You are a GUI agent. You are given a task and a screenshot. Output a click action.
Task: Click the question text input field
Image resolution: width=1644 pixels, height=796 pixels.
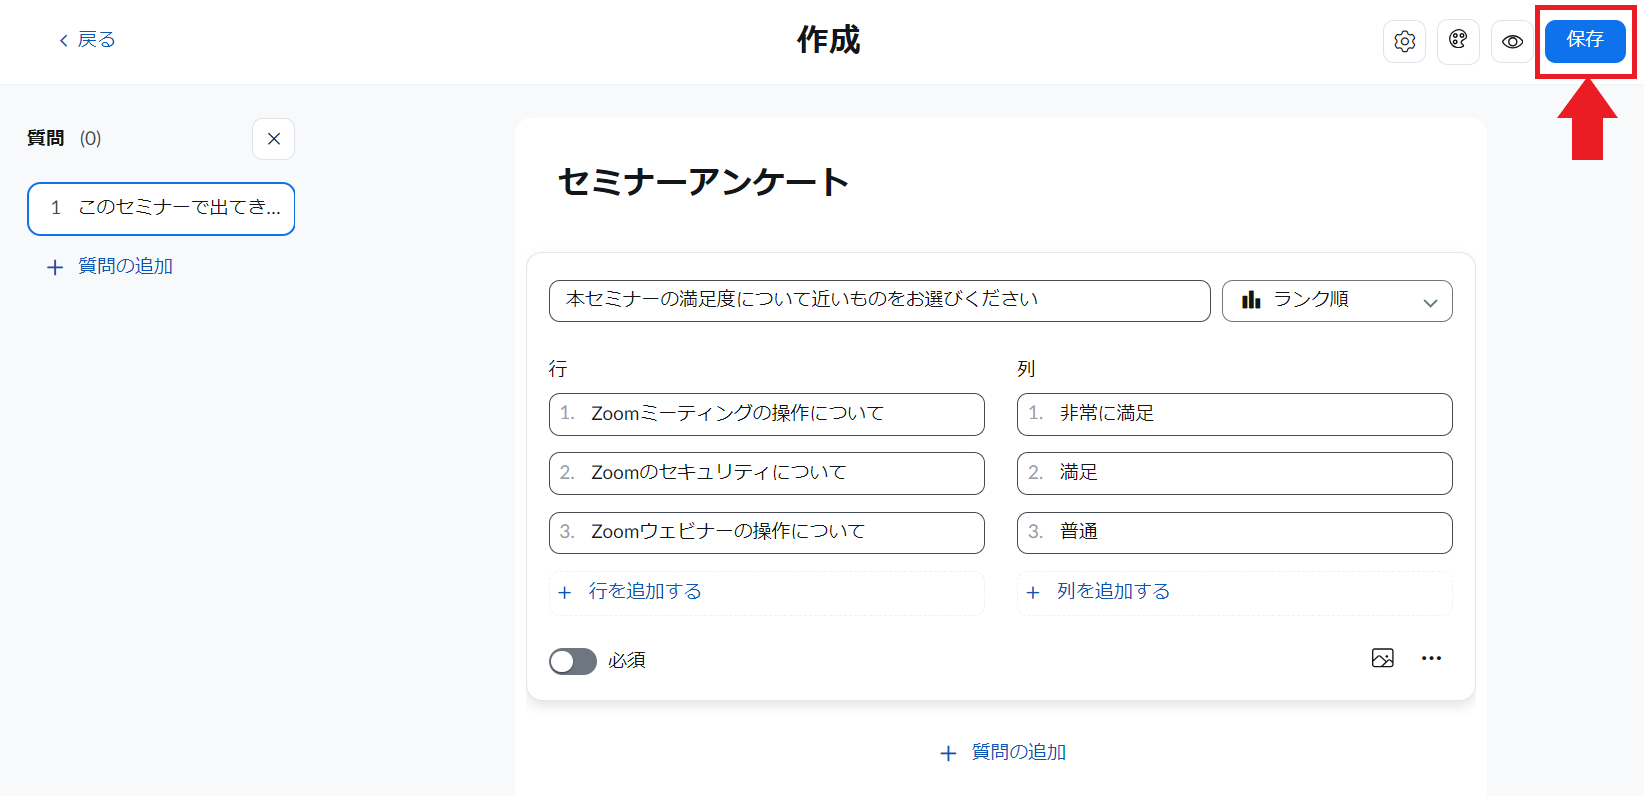click(x=879, y=300)
